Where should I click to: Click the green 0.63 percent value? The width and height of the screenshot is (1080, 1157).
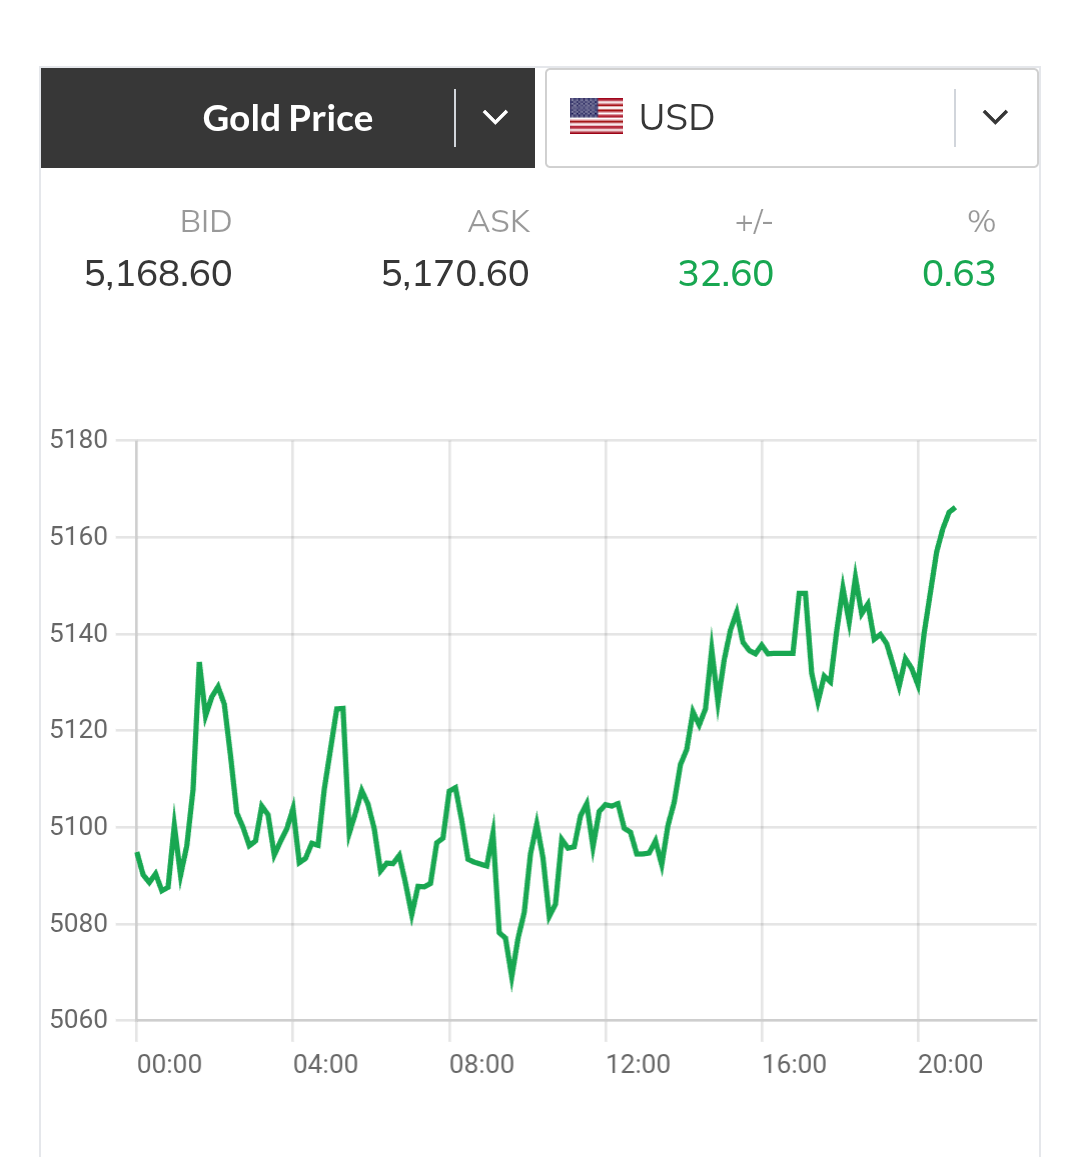tap(958, 273)
